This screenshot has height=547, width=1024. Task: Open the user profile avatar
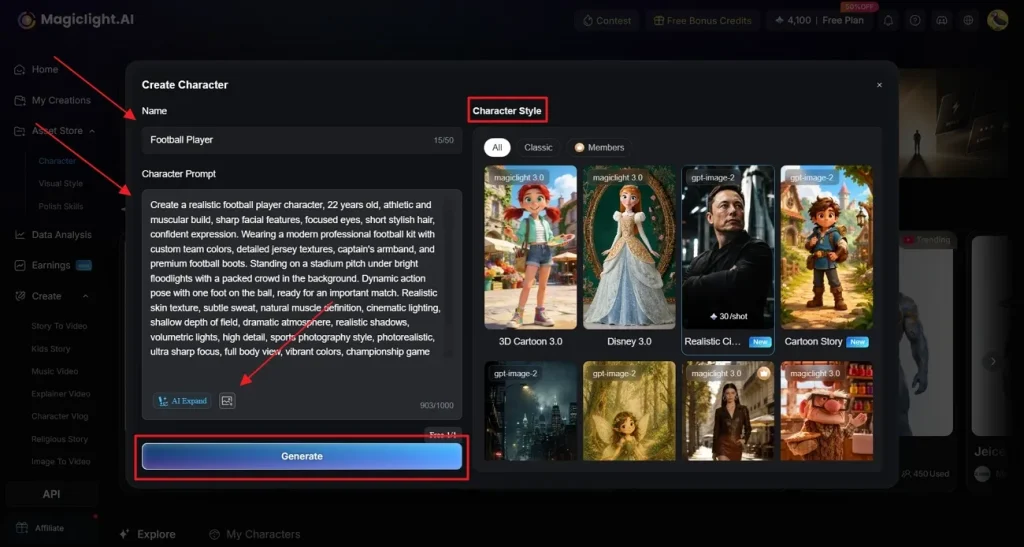click(997, 20)
